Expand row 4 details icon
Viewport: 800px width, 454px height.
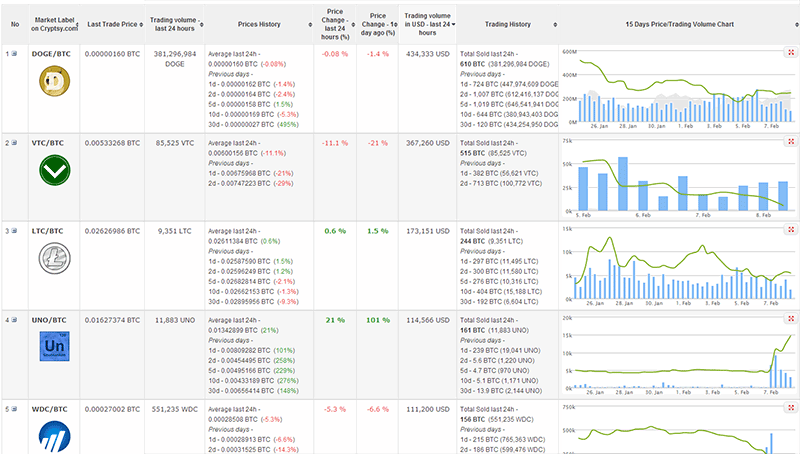[x=14, y=320]
